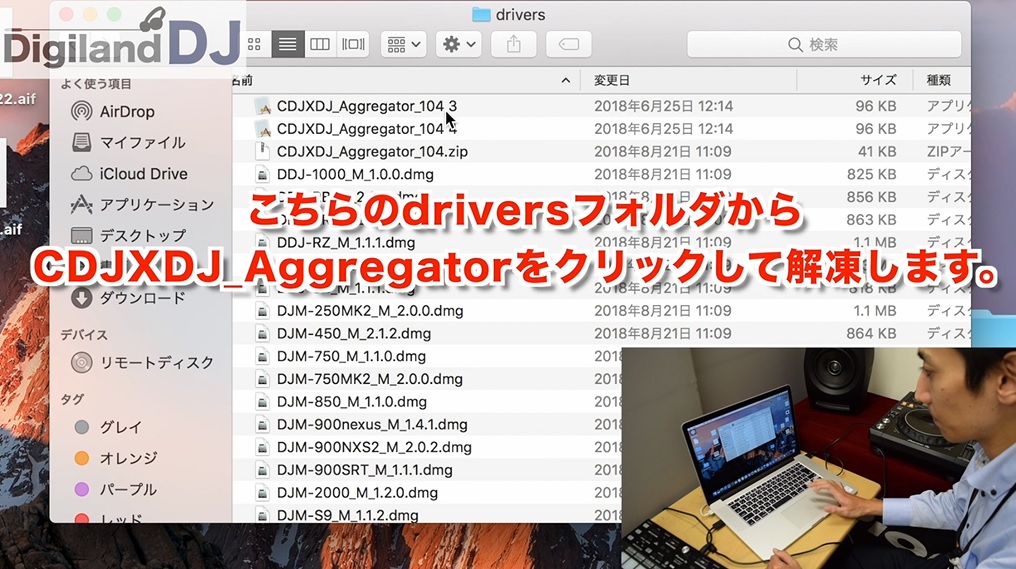Select the グレイ tag

(x=108, y=427)
